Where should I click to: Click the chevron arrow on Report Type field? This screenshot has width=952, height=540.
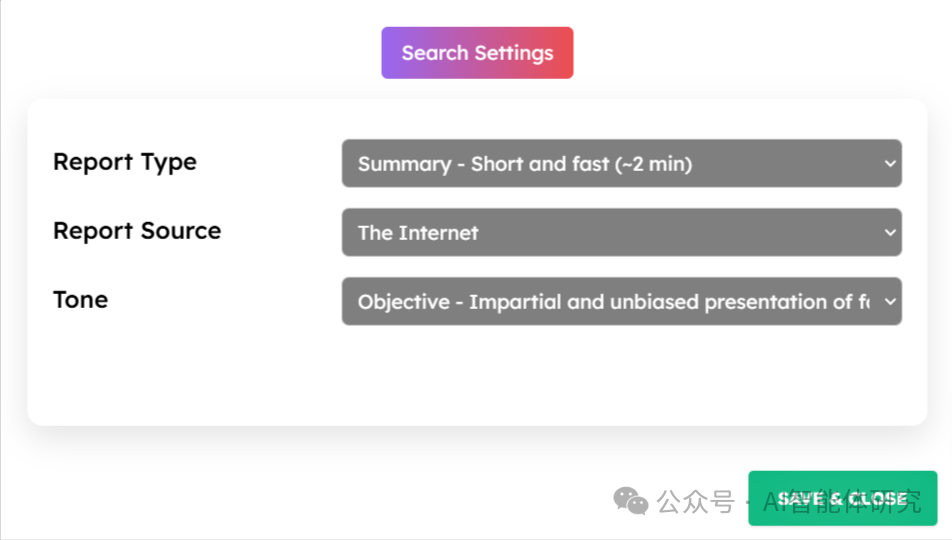click(x=890, y=163)
